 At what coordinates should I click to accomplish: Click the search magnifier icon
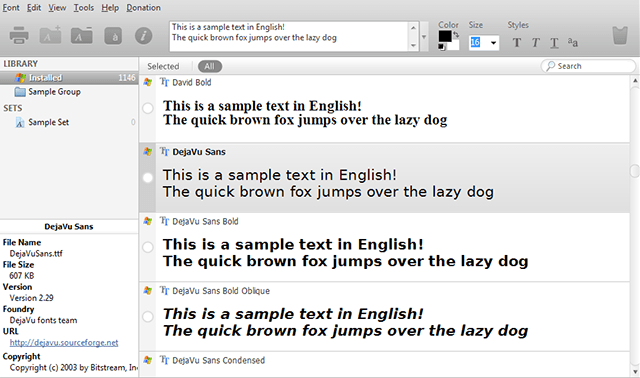click(550, 66)
